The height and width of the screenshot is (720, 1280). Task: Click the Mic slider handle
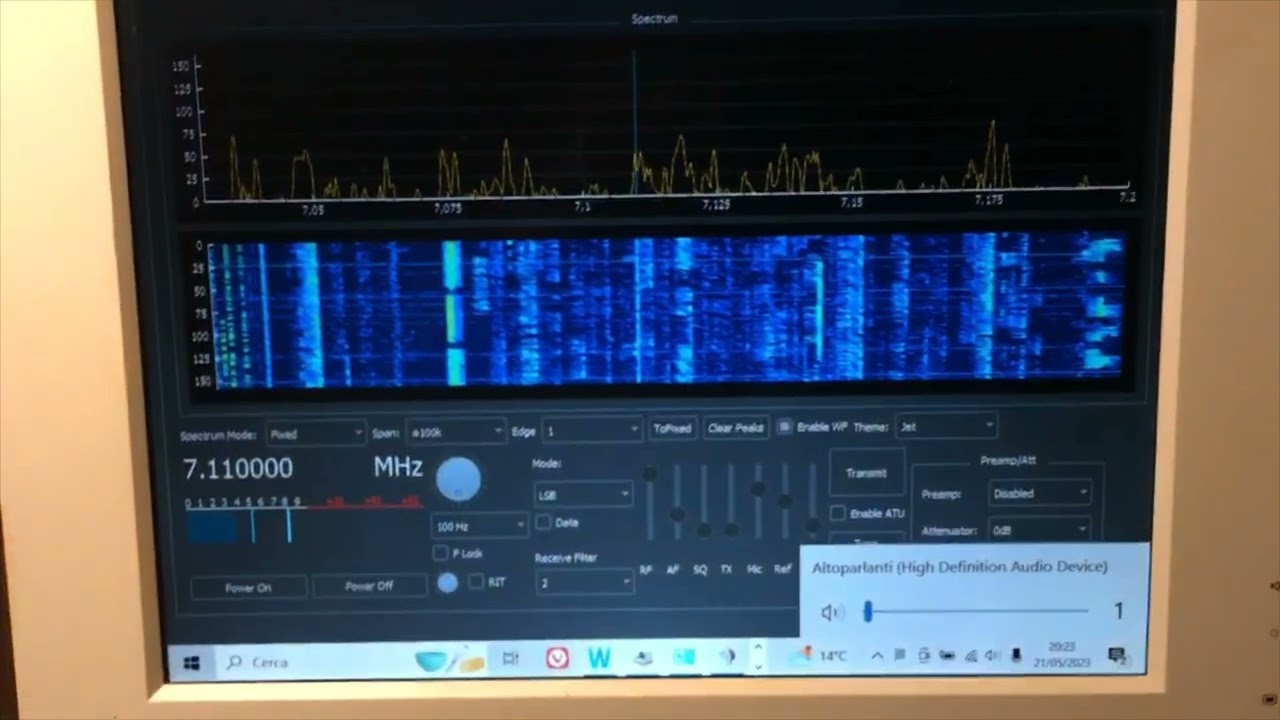tap(758, 489)
